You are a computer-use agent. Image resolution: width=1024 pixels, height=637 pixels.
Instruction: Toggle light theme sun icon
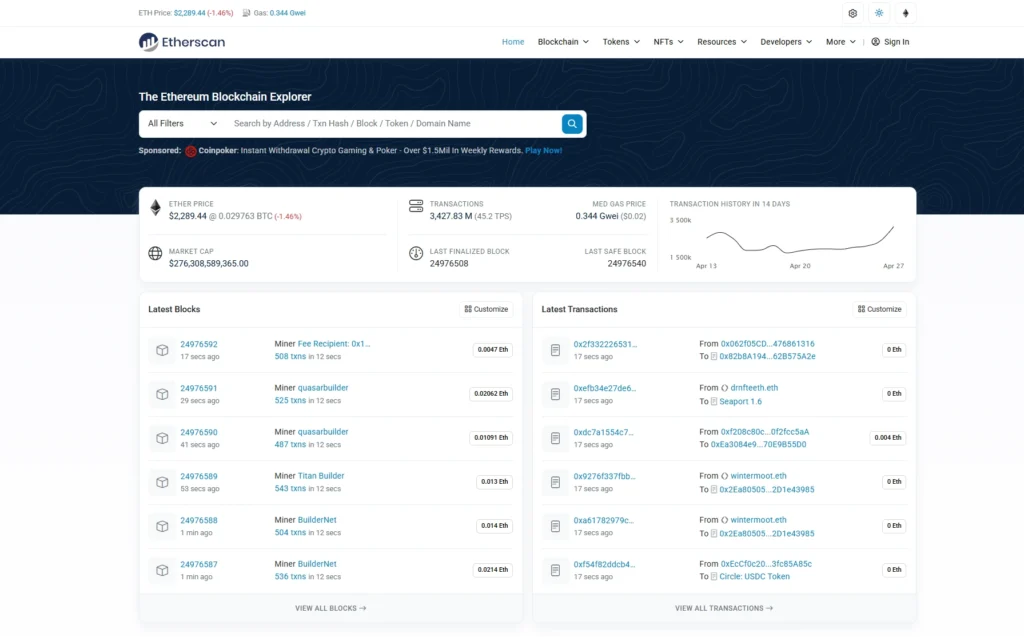879,13
